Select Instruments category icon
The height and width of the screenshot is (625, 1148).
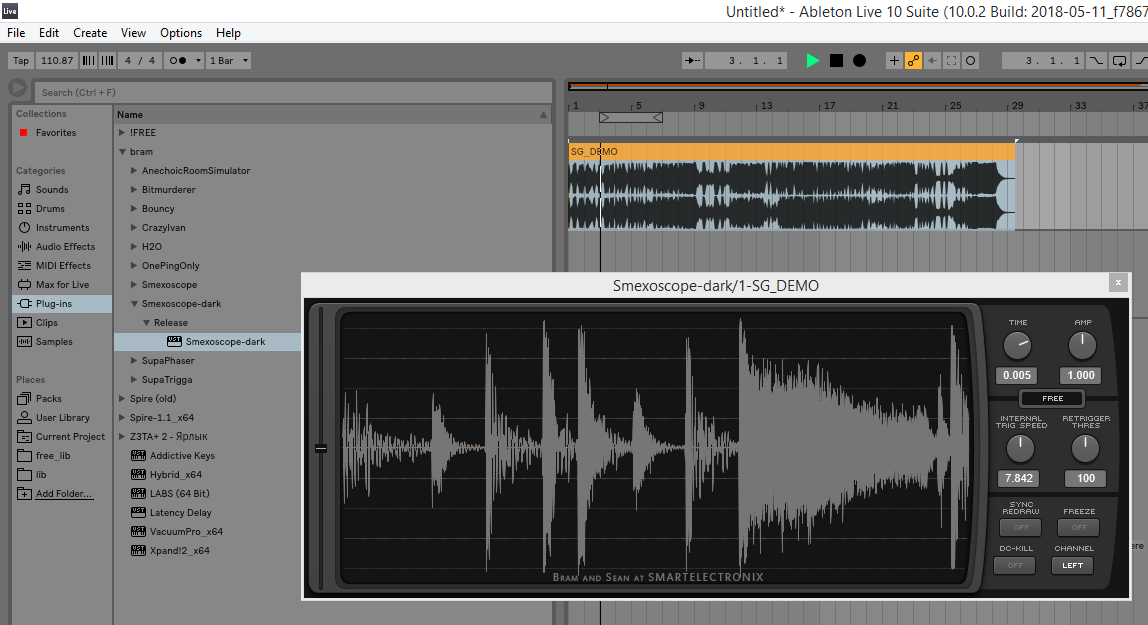coord(24,228)
